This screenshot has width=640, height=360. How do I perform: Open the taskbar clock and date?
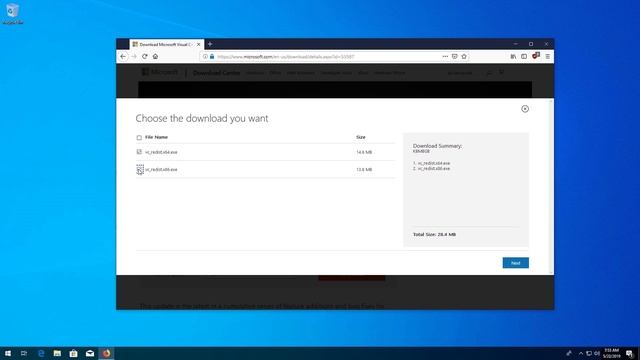[611, 353]
